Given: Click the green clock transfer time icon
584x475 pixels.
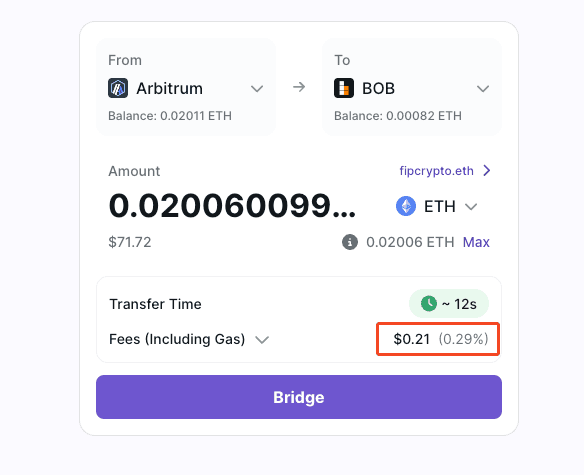Looking at the screenshot, I should tap(429, 304).
